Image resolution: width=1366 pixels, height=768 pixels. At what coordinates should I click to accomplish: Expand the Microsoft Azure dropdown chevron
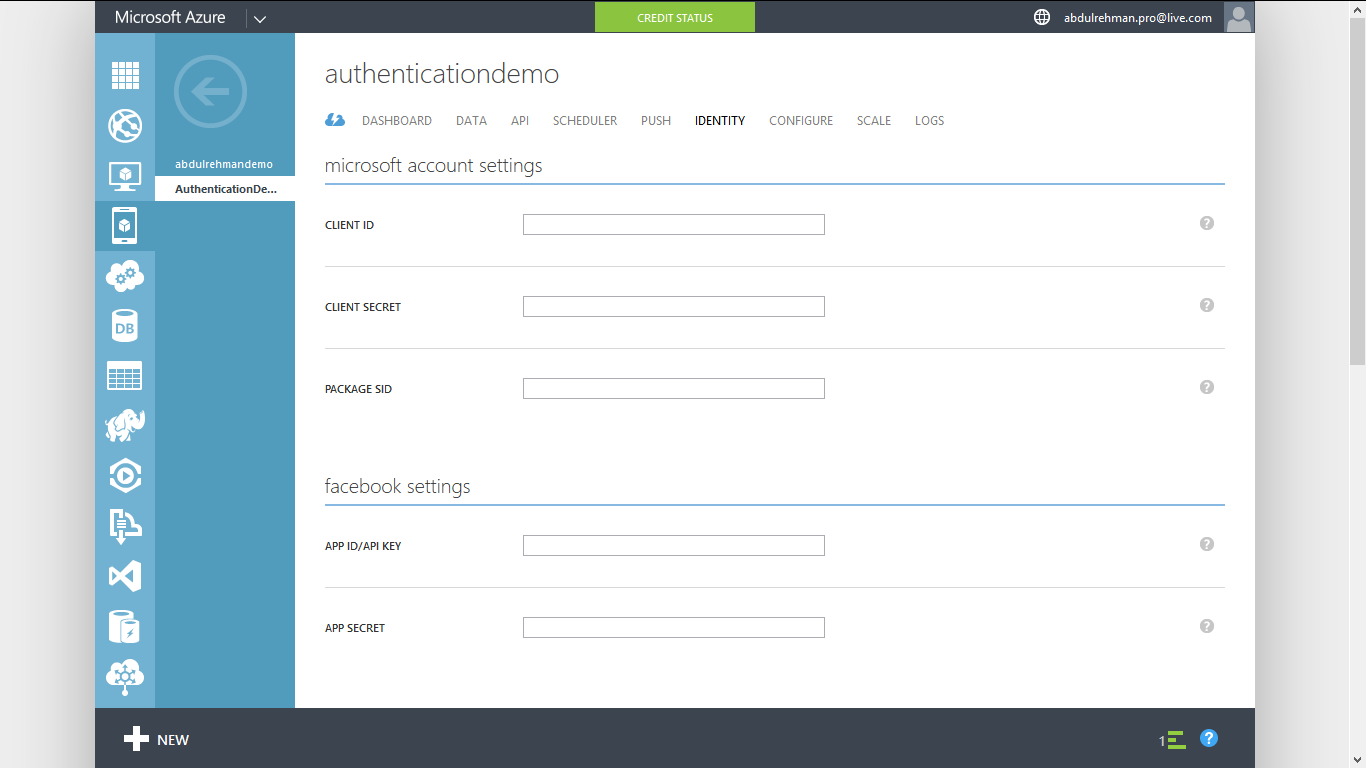click(260, 18)
